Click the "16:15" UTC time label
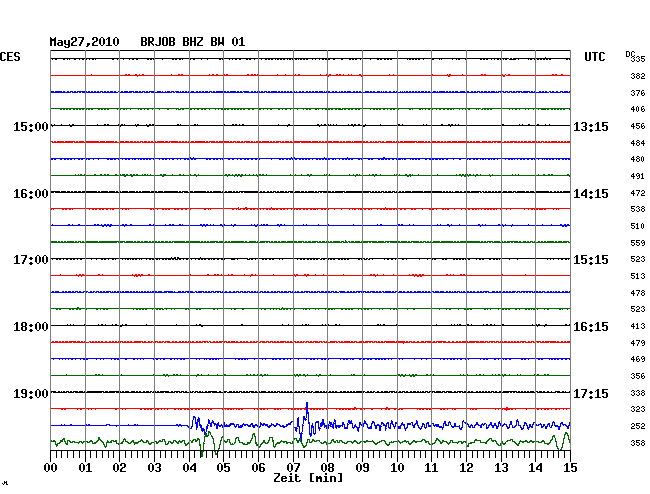The width and height of the screenshot is (650, 494). coord(591,327)
